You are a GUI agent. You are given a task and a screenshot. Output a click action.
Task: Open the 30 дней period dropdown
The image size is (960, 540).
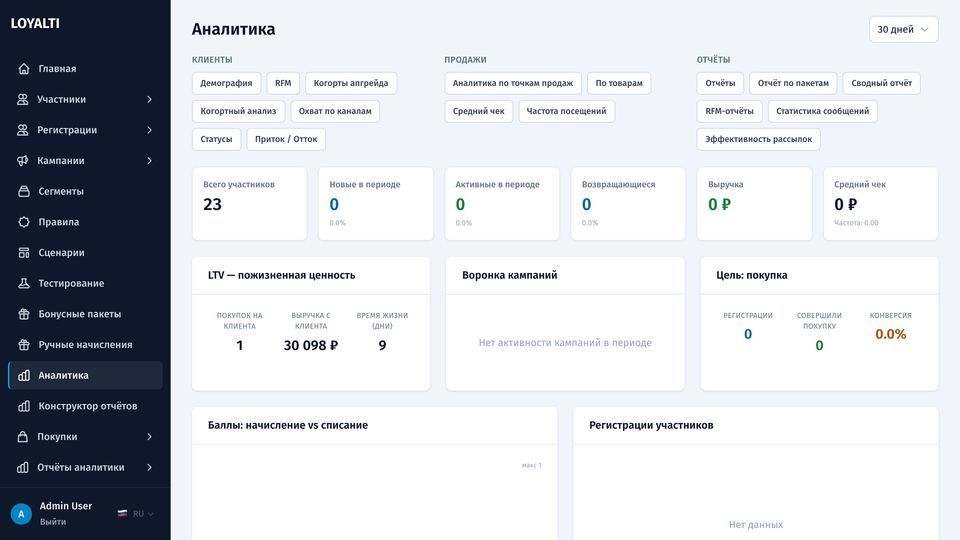[903, 29]
